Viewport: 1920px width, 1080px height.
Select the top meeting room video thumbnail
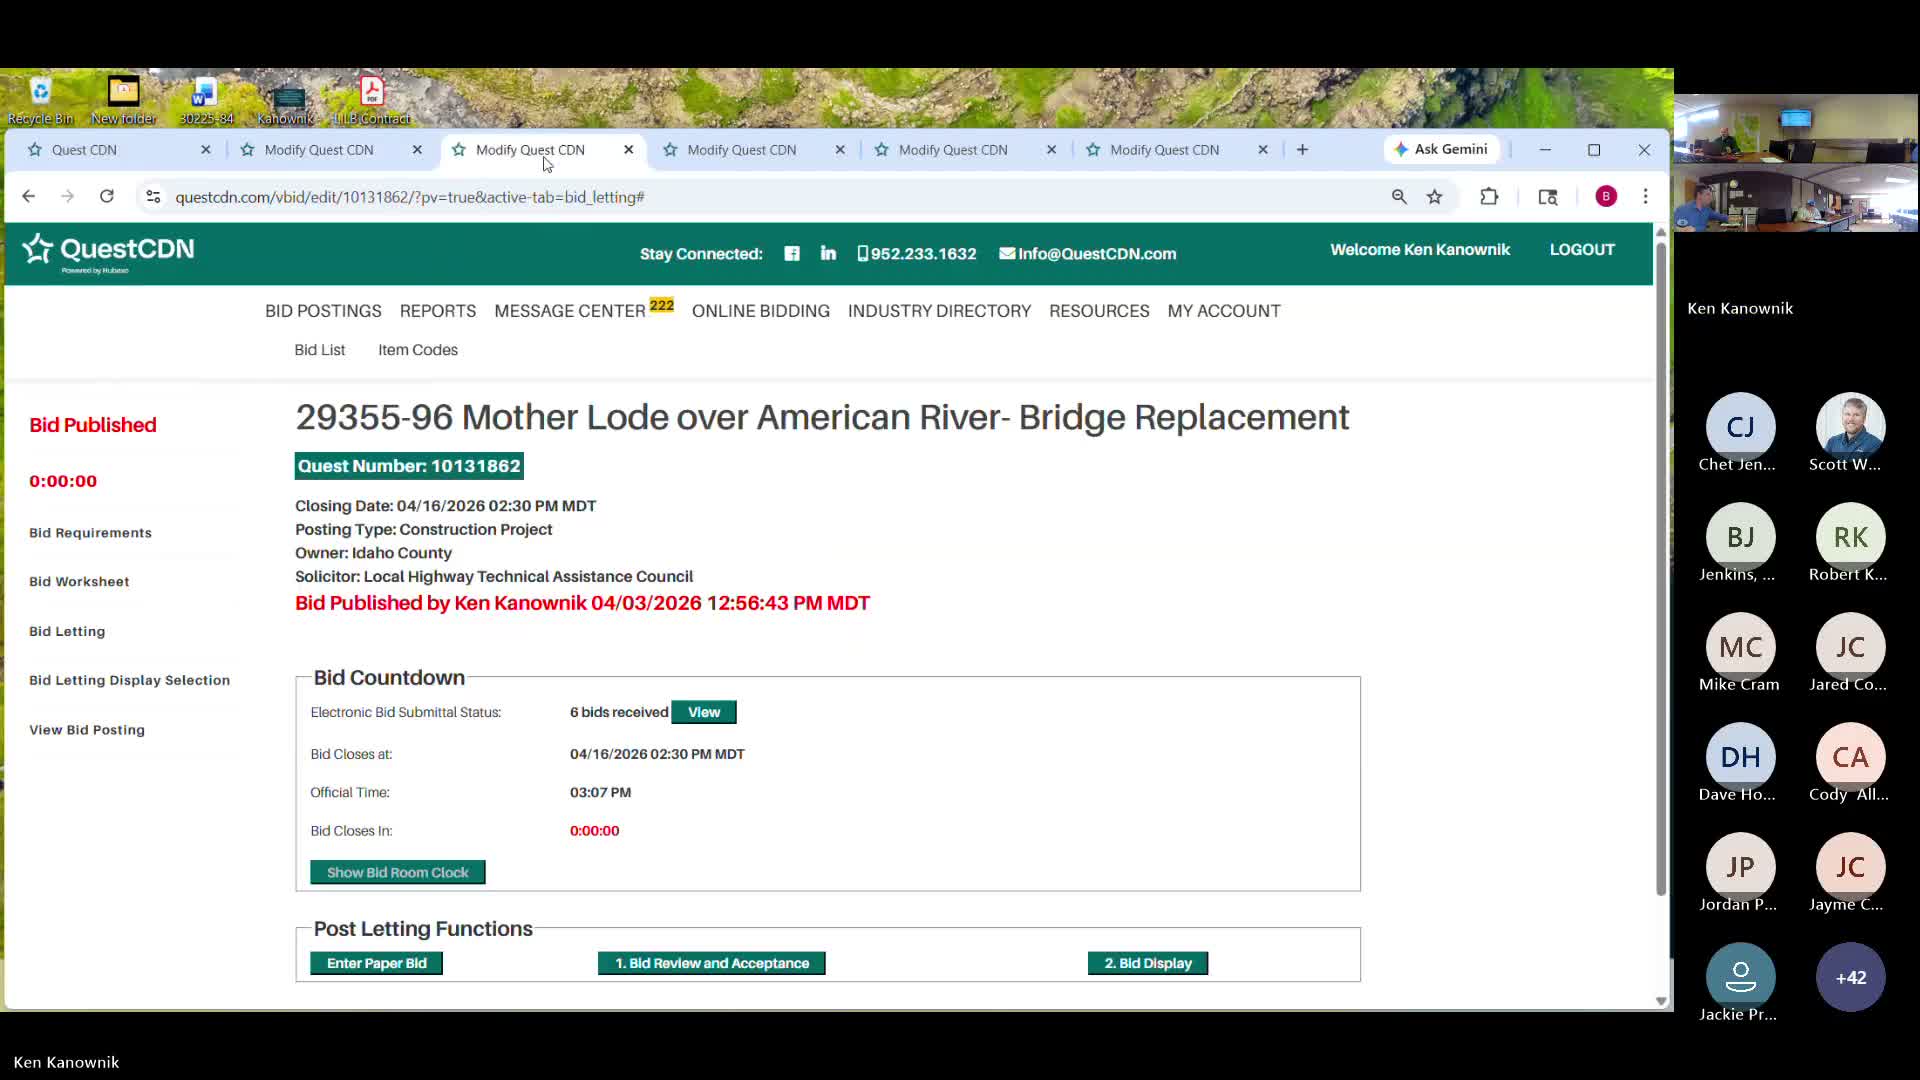[1796, 128]
